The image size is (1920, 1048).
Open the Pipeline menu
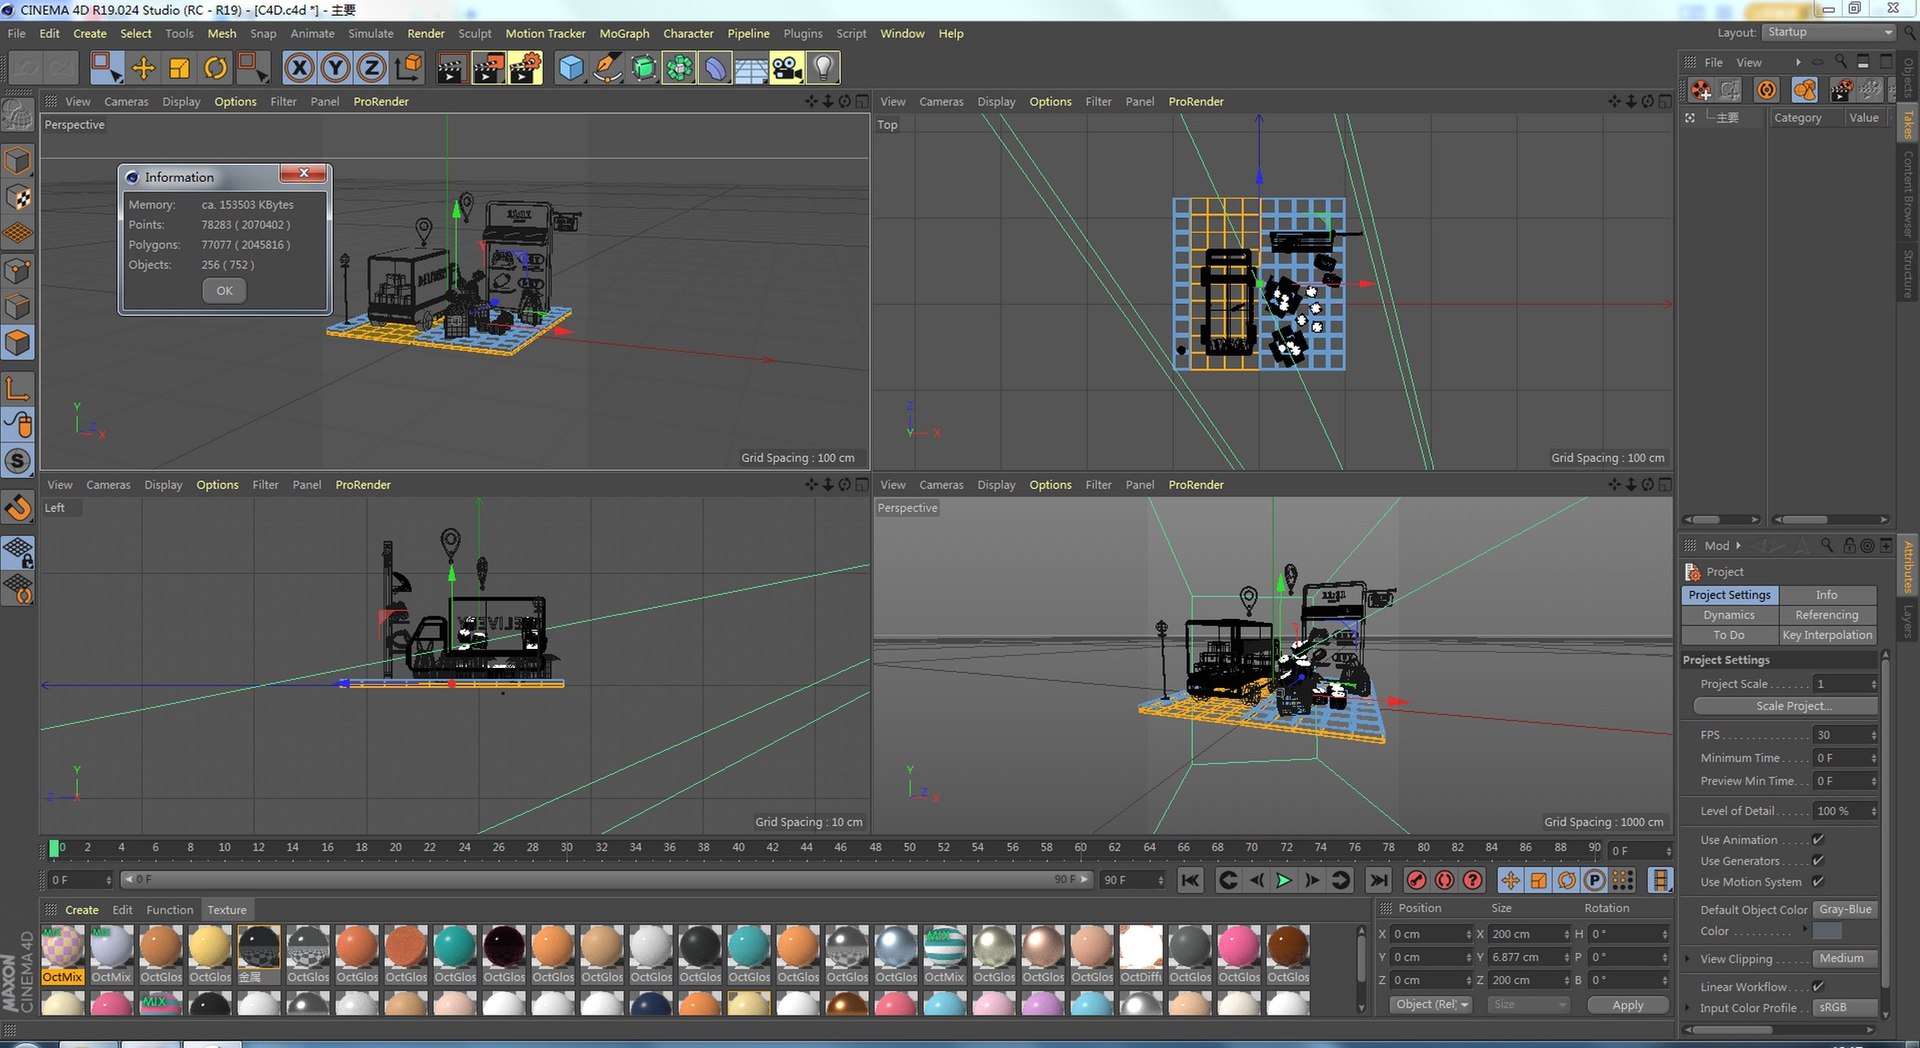(748, 33)
